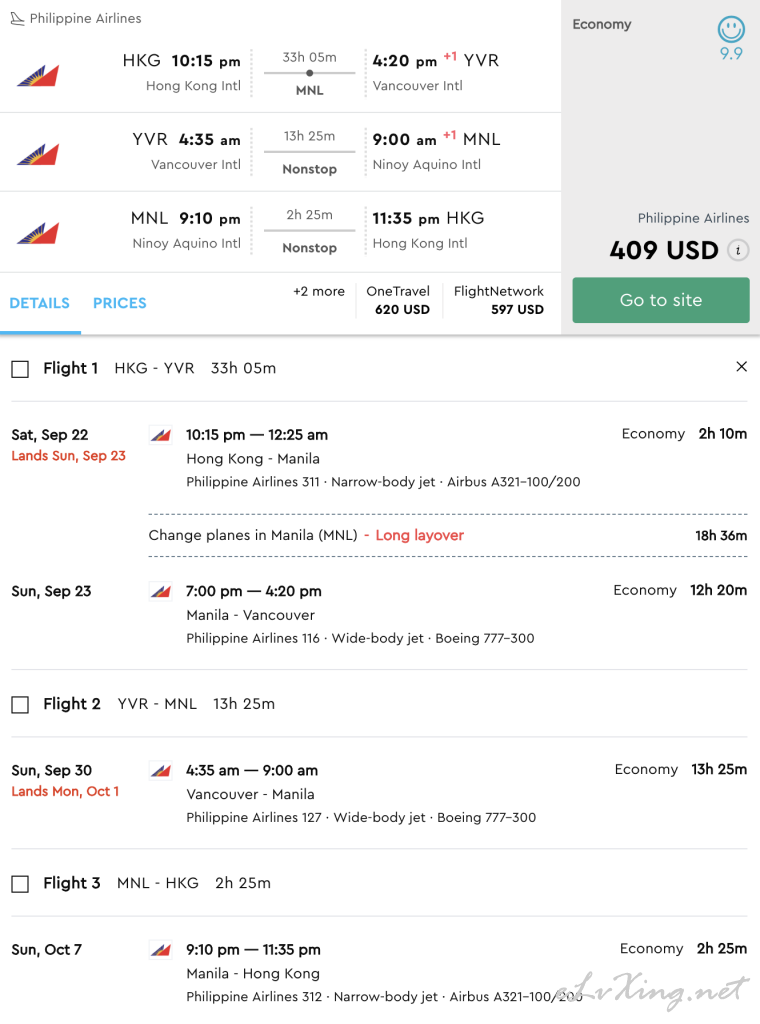Close the flight details panel with X
Image resolution: width=760 pixels, height=1024 pixels.
pyautogui.click(x=741, y=366)
